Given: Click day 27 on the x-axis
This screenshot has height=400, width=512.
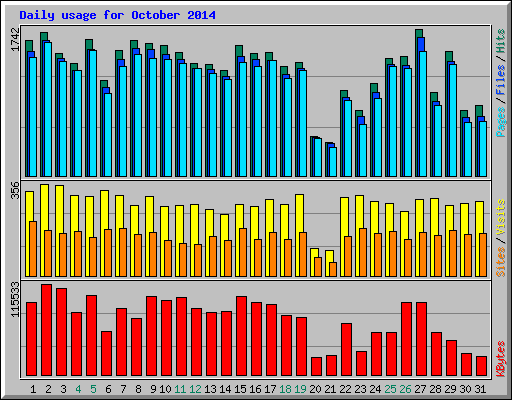Looking at the screenshot, I should click(420, 389).
